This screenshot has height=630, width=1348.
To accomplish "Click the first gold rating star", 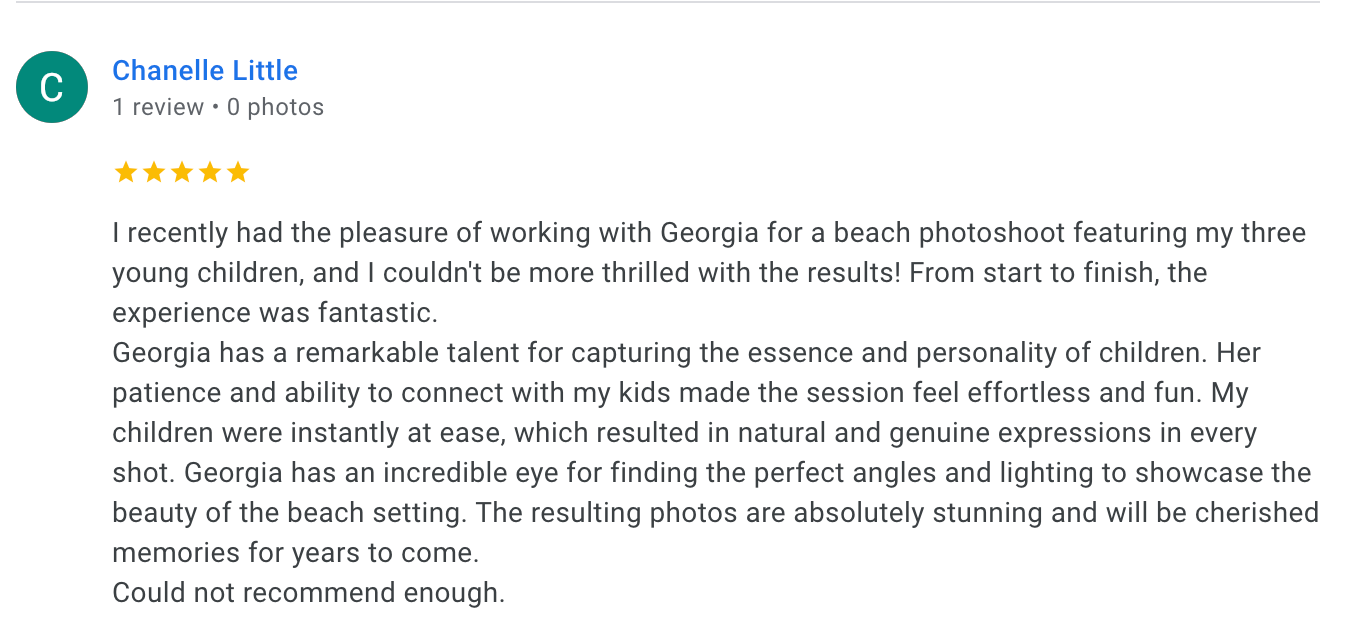I will 125,173.
